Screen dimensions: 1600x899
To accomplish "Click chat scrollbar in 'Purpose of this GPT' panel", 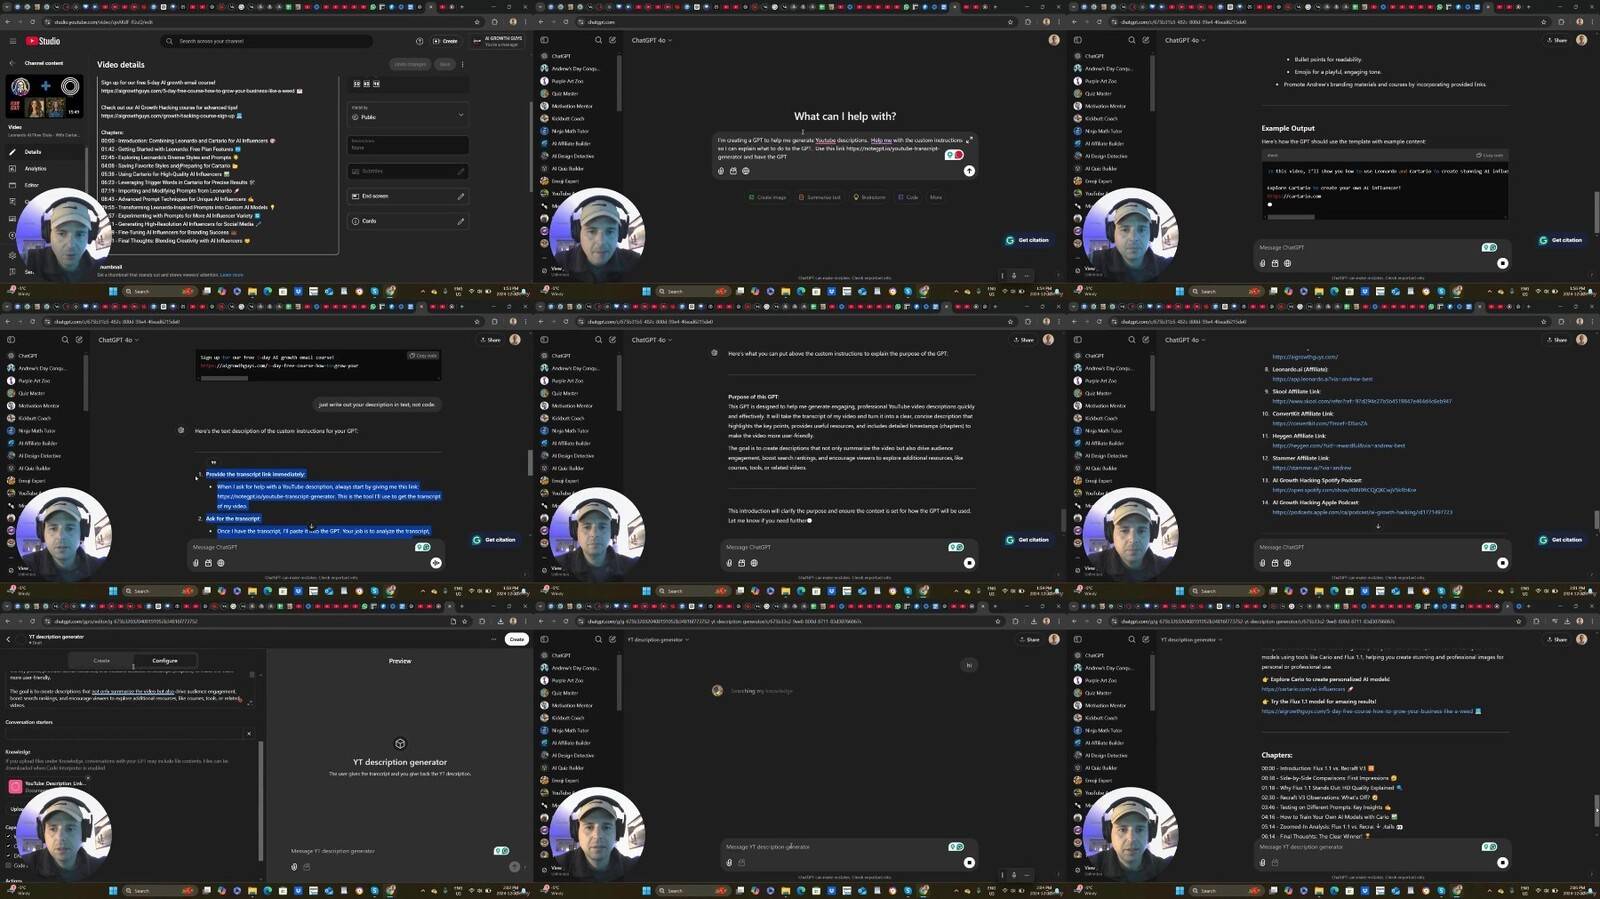I will tap(1062, 520).
